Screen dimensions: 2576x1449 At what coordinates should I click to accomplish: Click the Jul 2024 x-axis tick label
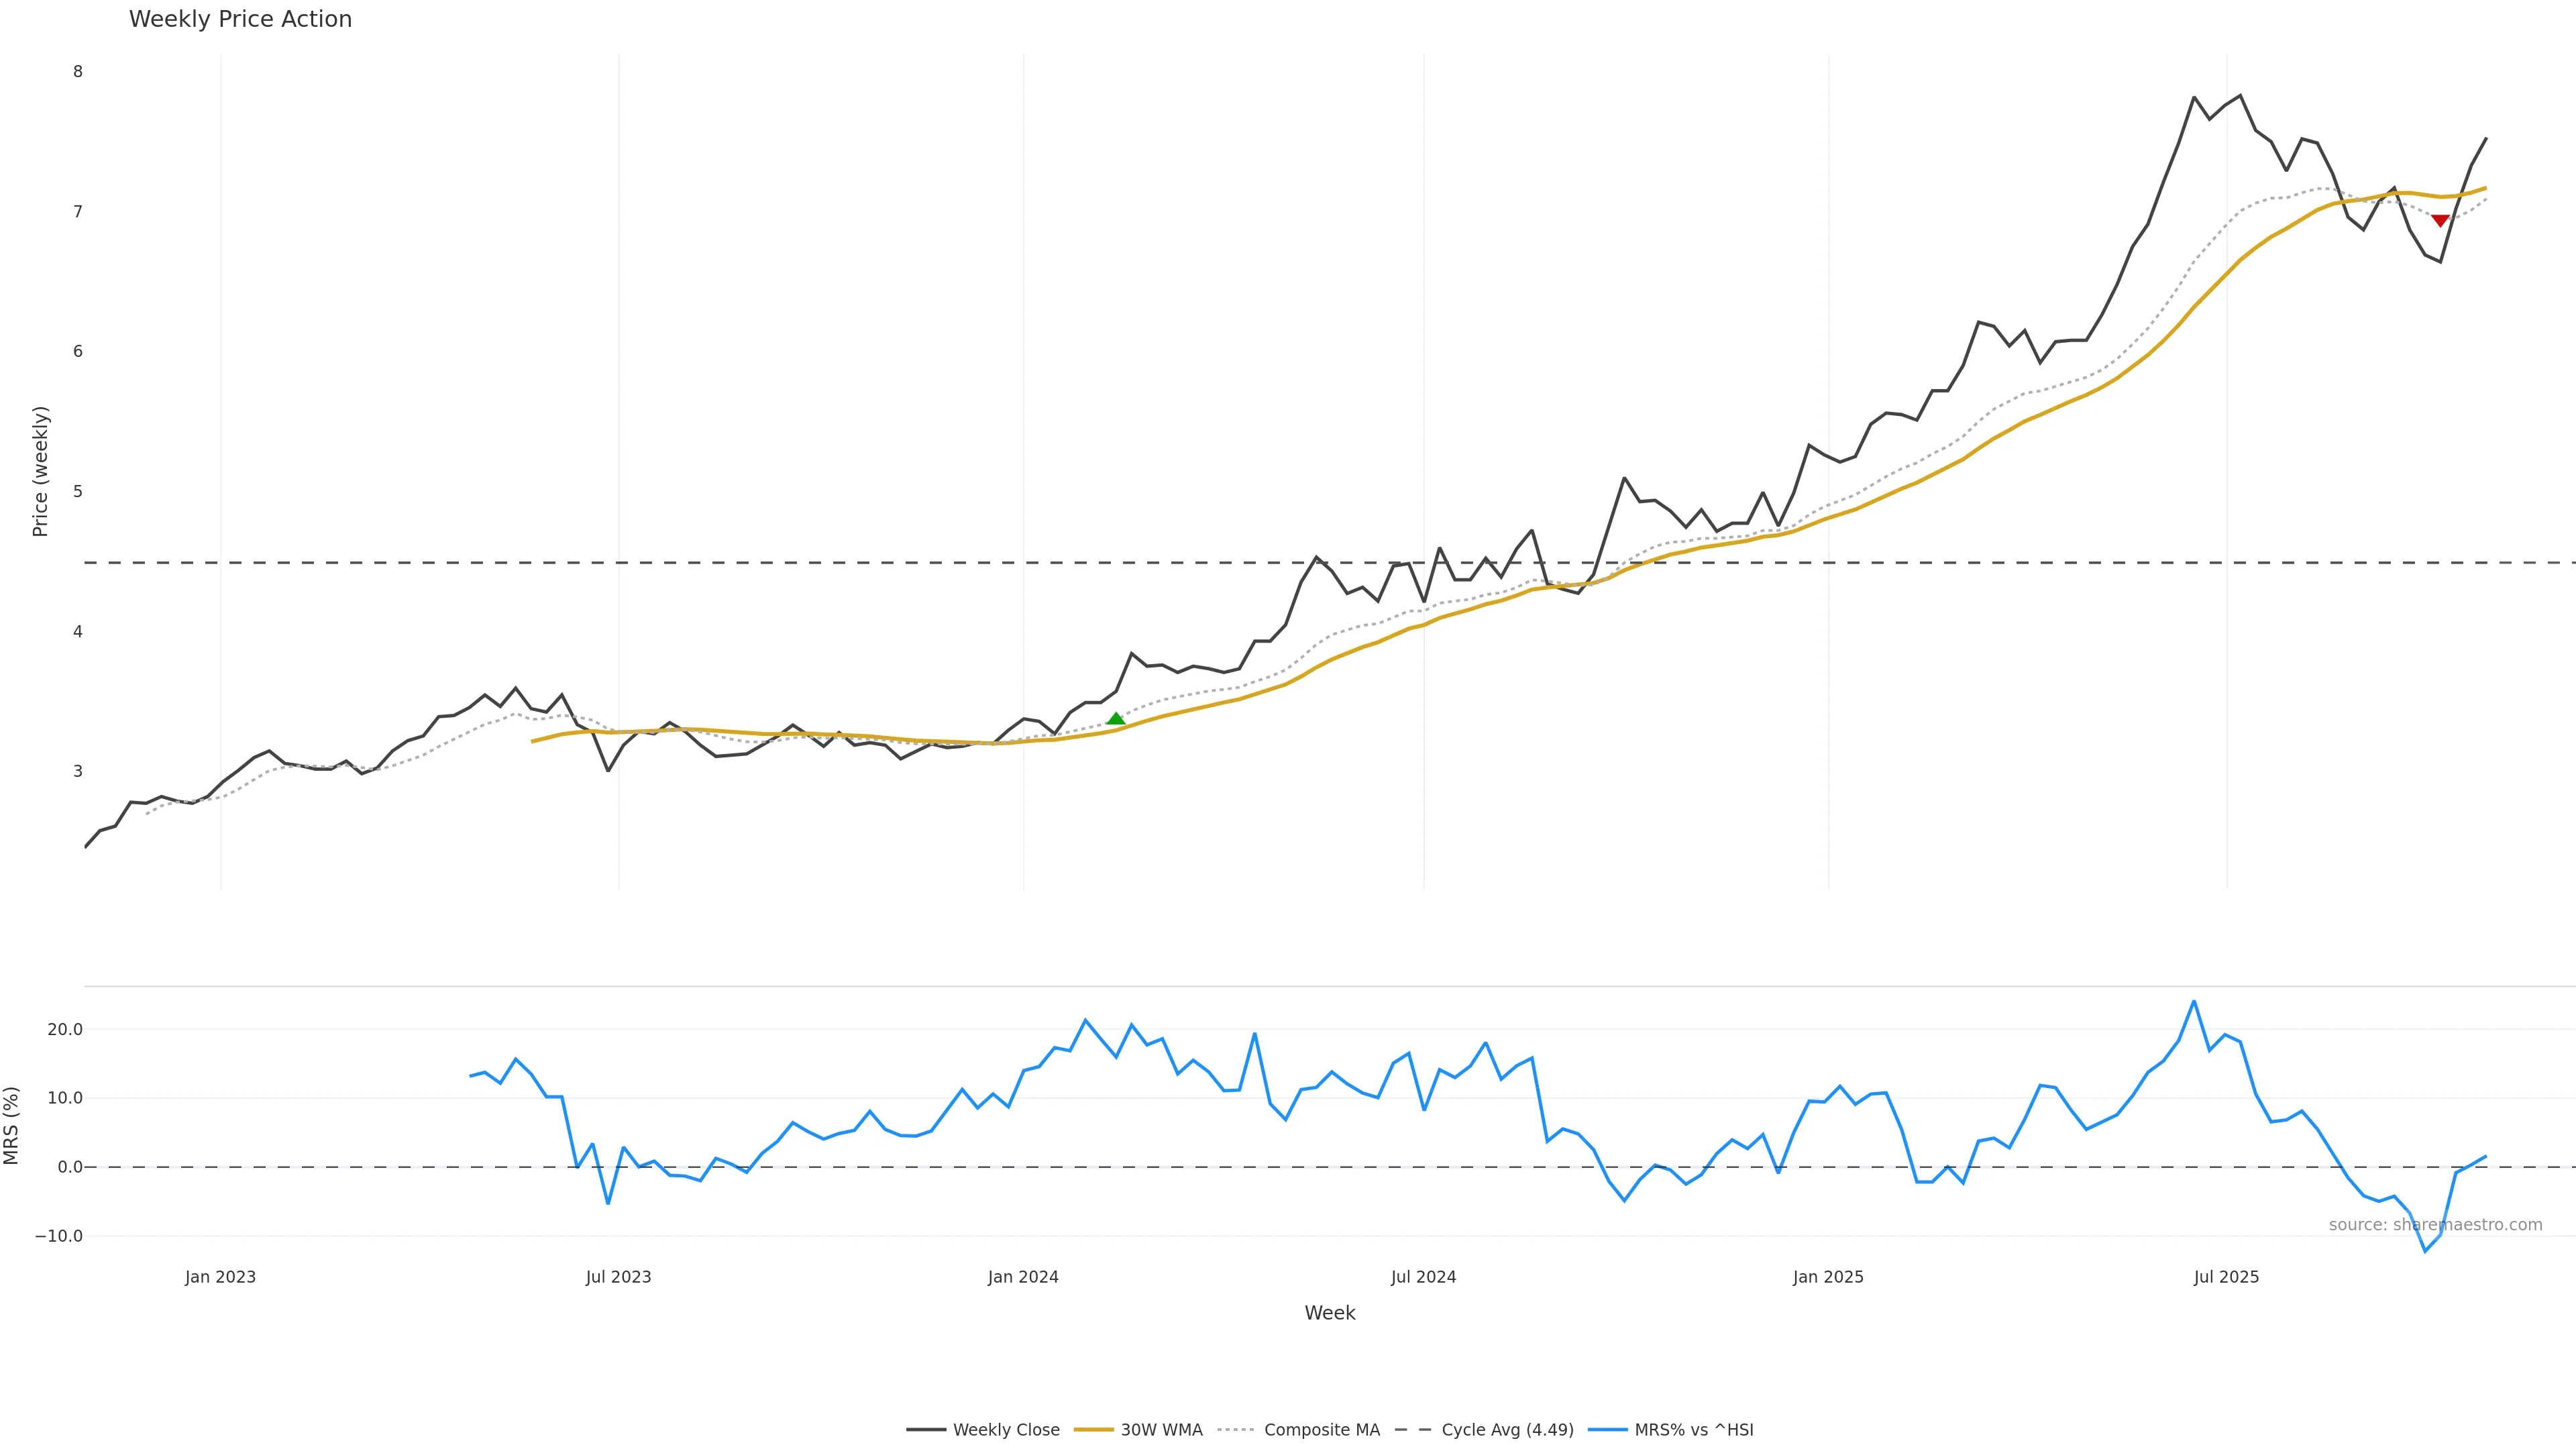(1423, 1277)
